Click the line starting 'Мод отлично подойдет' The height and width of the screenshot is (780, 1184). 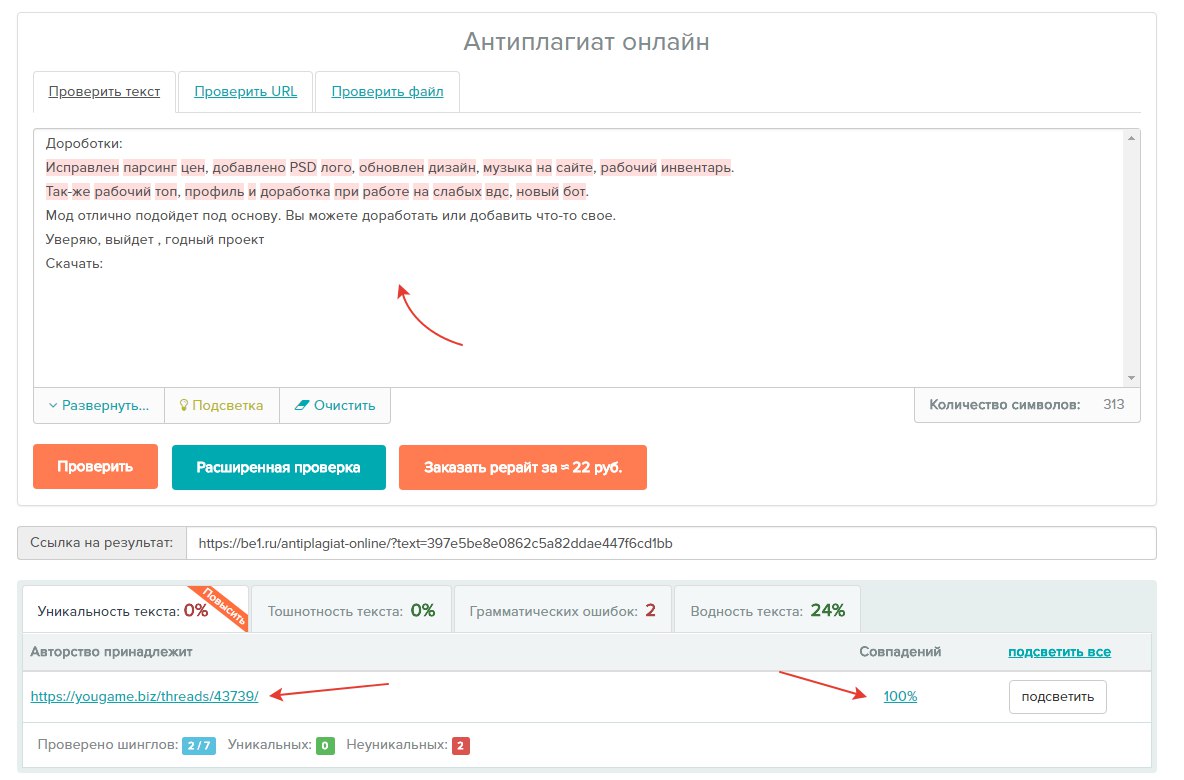(331, 216)
